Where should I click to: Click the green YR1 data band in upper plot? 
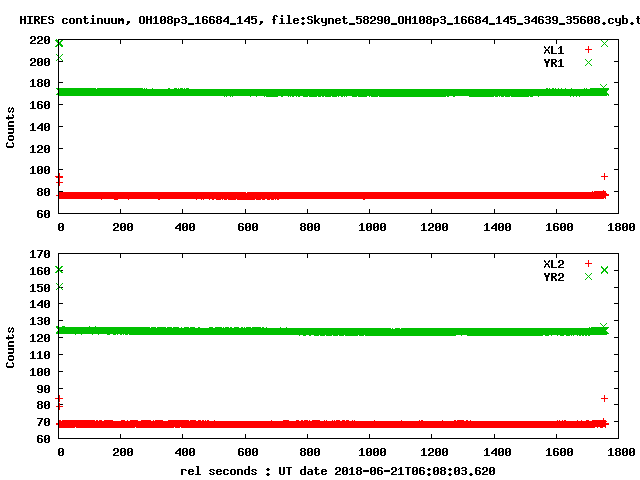click(x=333, y=93)
